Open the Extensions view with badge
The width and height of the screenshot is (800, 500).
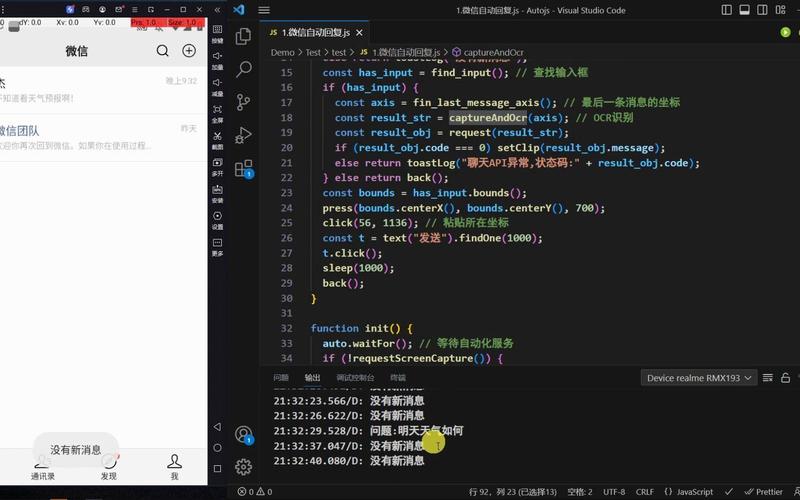pyautogui.click(x=243, y=168)
